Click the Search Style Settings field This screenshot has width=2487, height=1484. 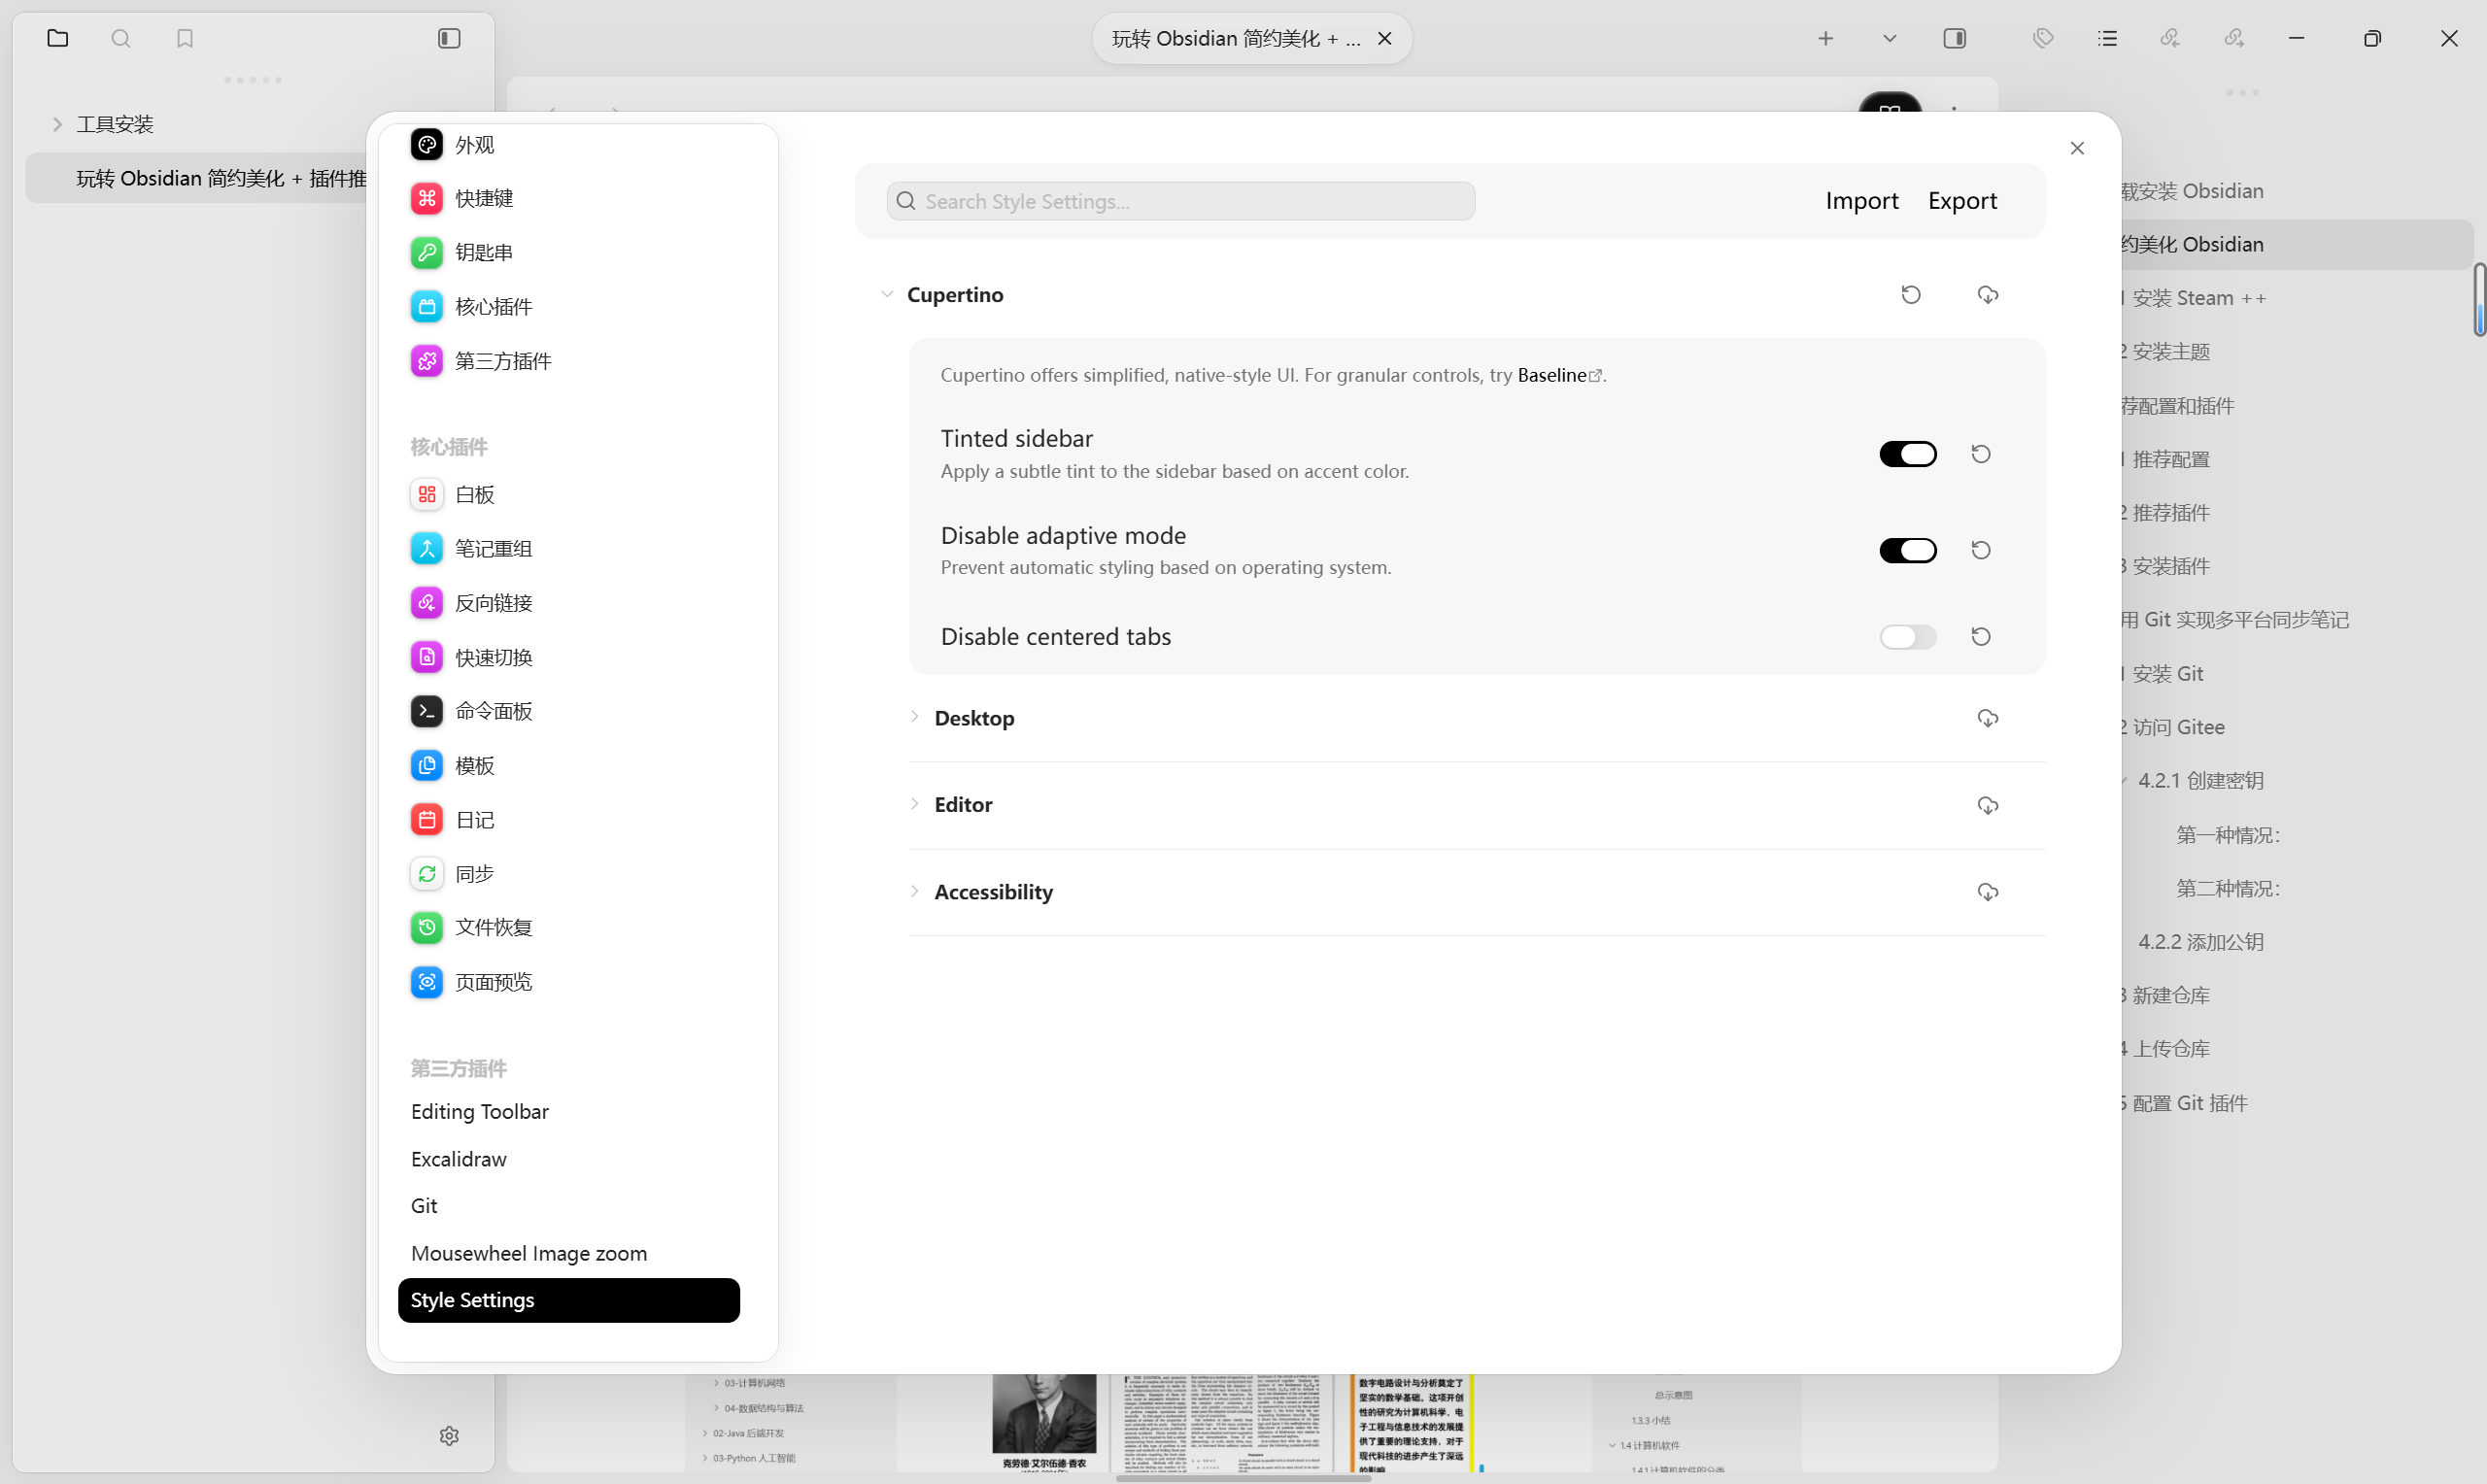coord(1180,201)
